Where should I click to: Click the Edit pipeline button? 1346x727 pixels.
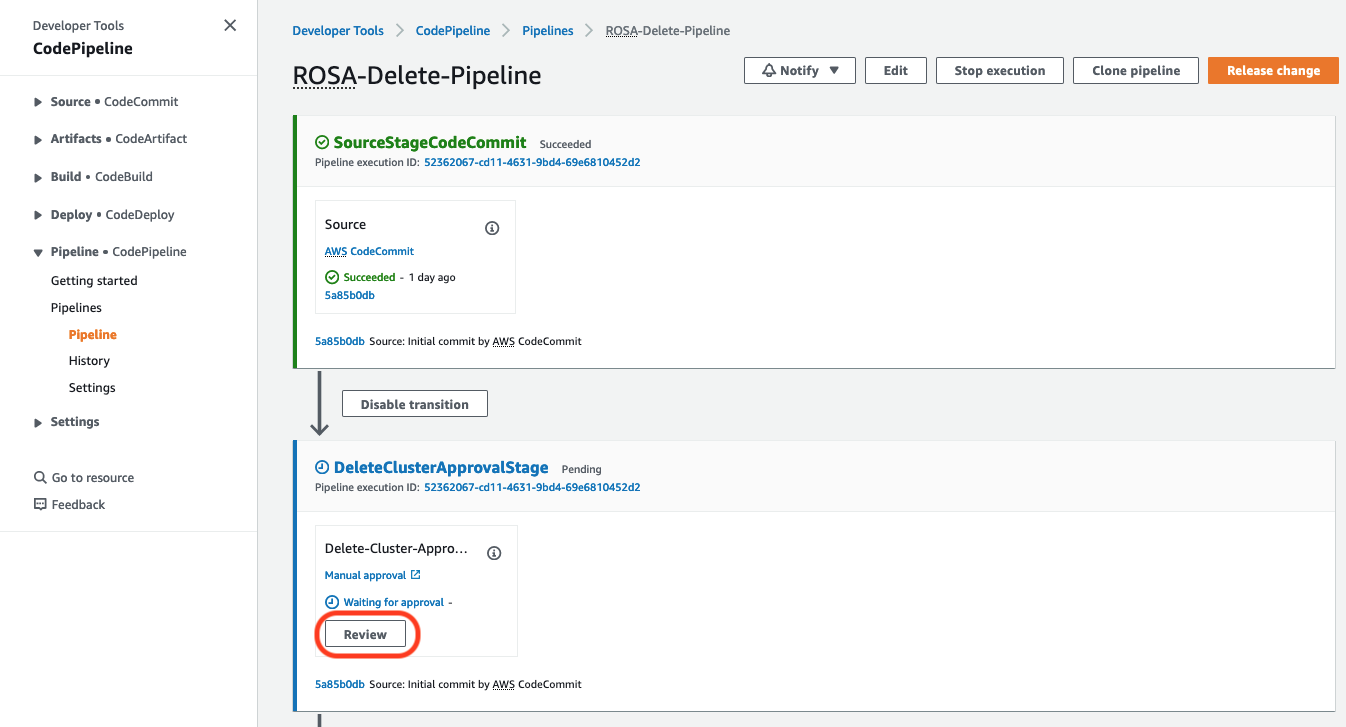[x=896, y=71]
